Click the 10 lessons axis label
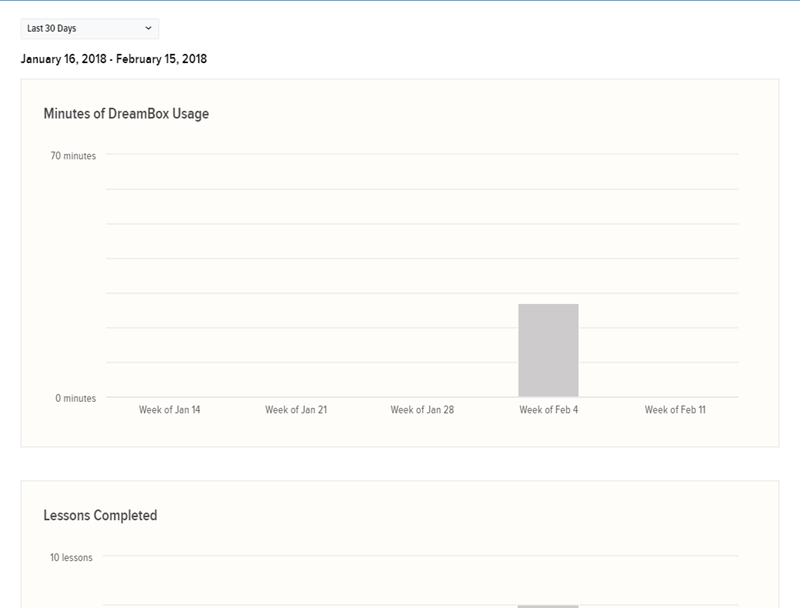 coord(71,558)
